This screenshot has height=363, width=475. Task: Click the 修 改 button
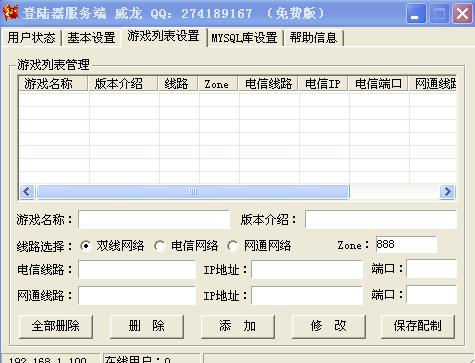329,326
